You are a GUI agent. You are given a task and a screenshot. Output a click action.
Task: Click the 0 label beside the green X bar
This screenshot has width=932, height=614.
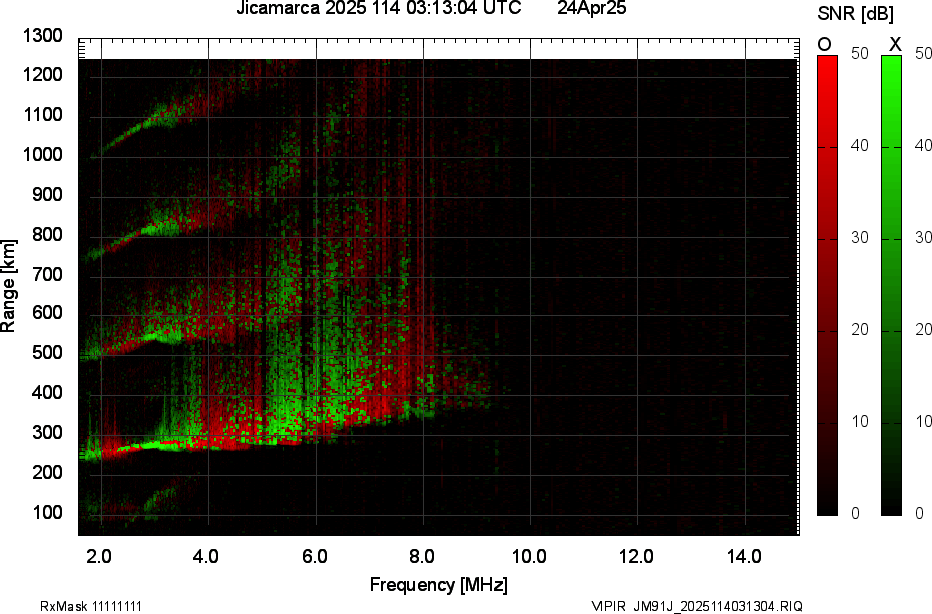[920, 514]
